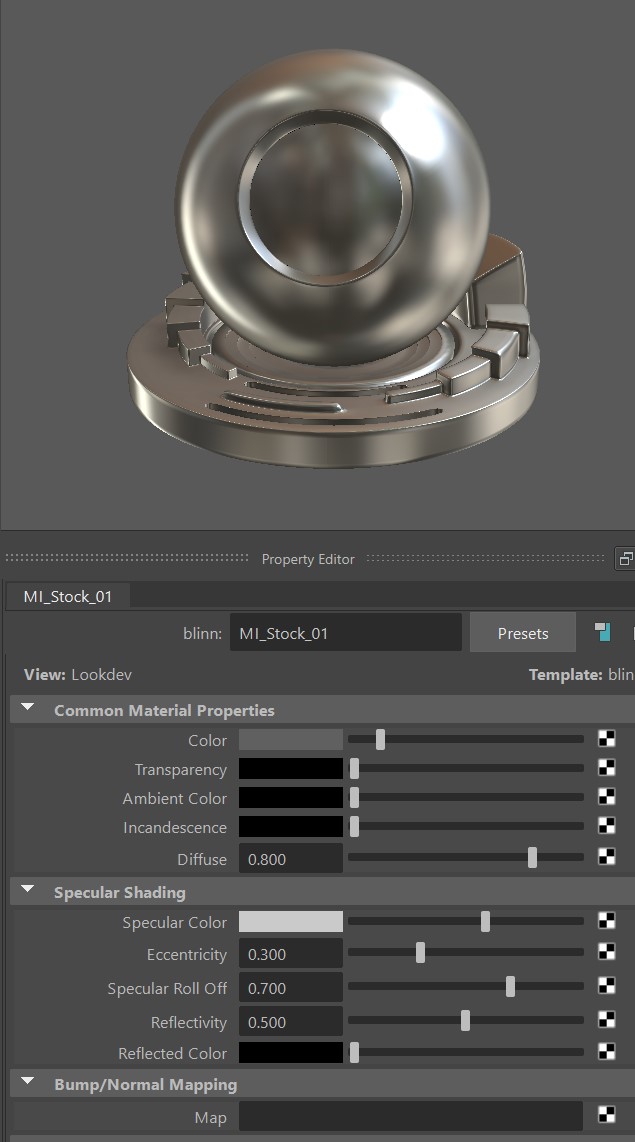Open the Color swatch picker
This screenshot has width=635, height=1142.
(291, 739)
